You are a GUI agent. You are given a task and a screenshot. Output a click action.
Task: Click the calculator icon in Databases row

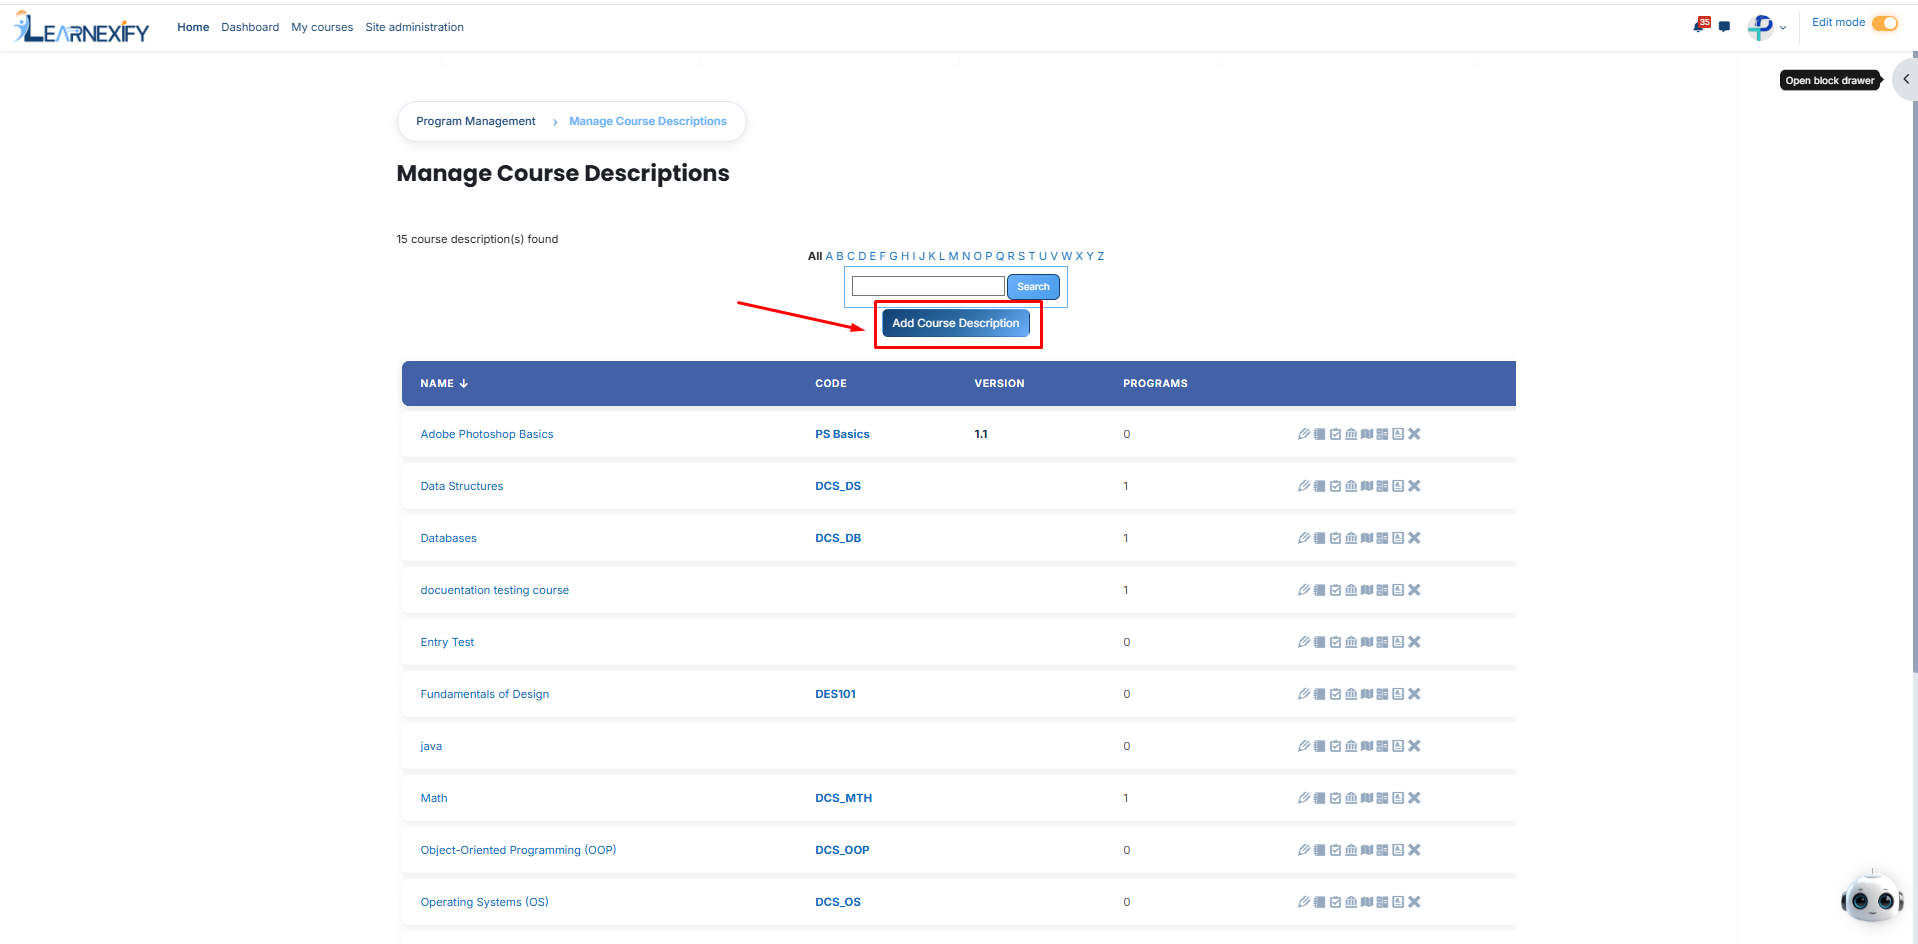click(1382, 538)
